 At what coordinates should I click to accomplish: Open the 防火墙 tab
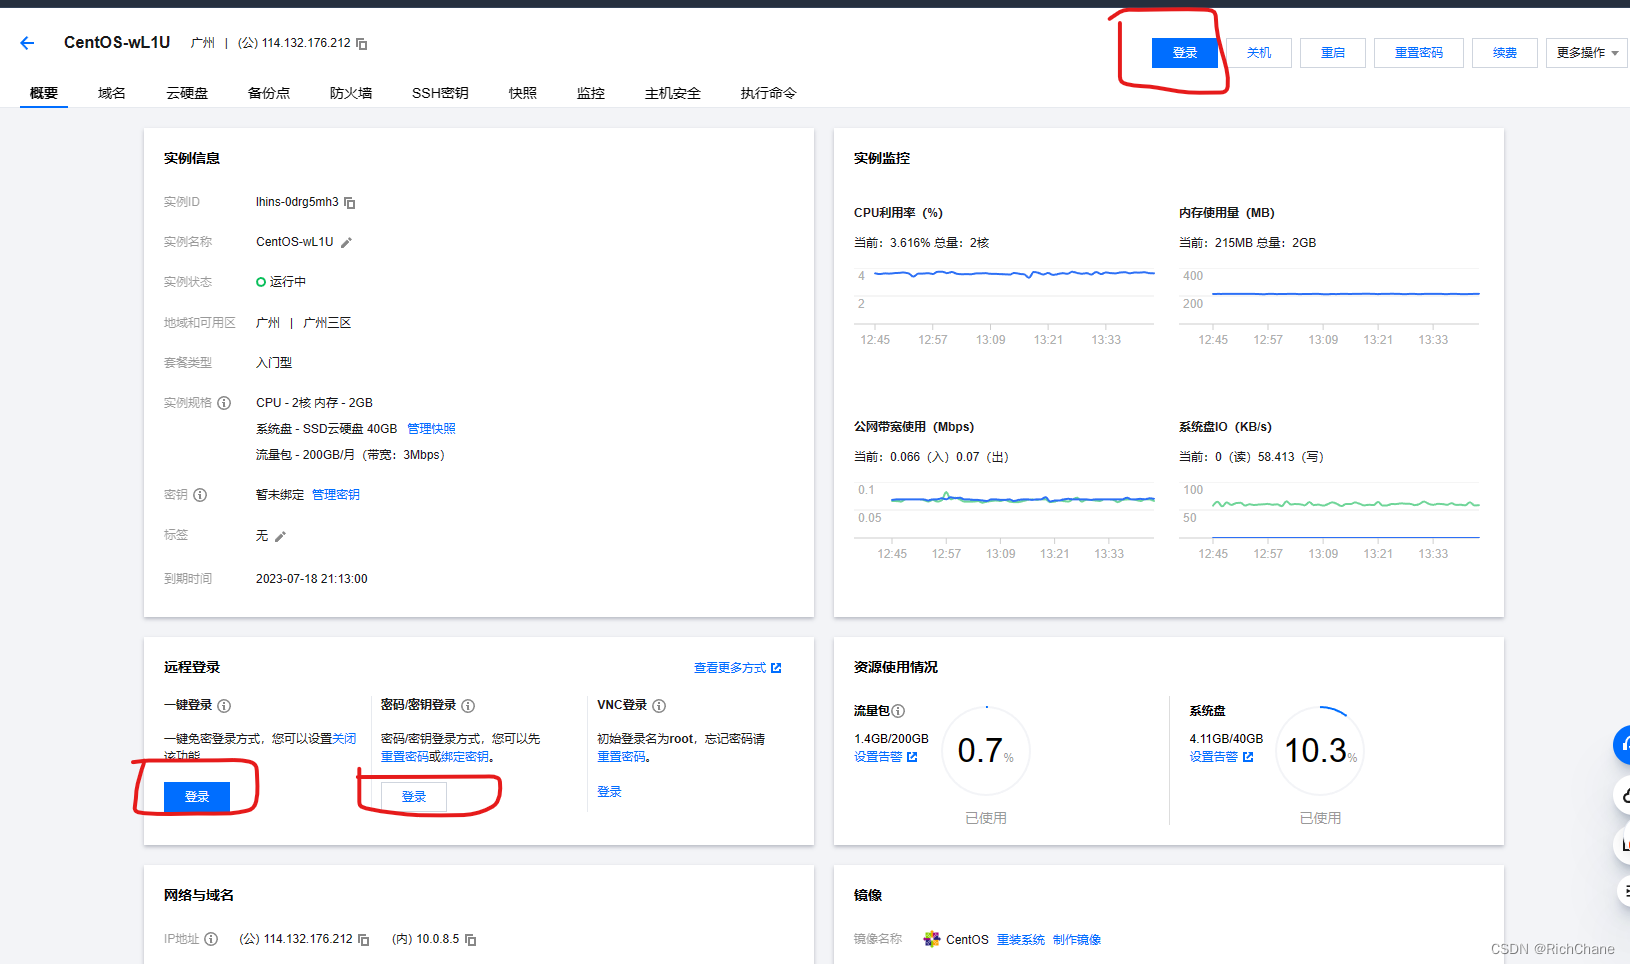pyautogui.click(x=351, y=93)
